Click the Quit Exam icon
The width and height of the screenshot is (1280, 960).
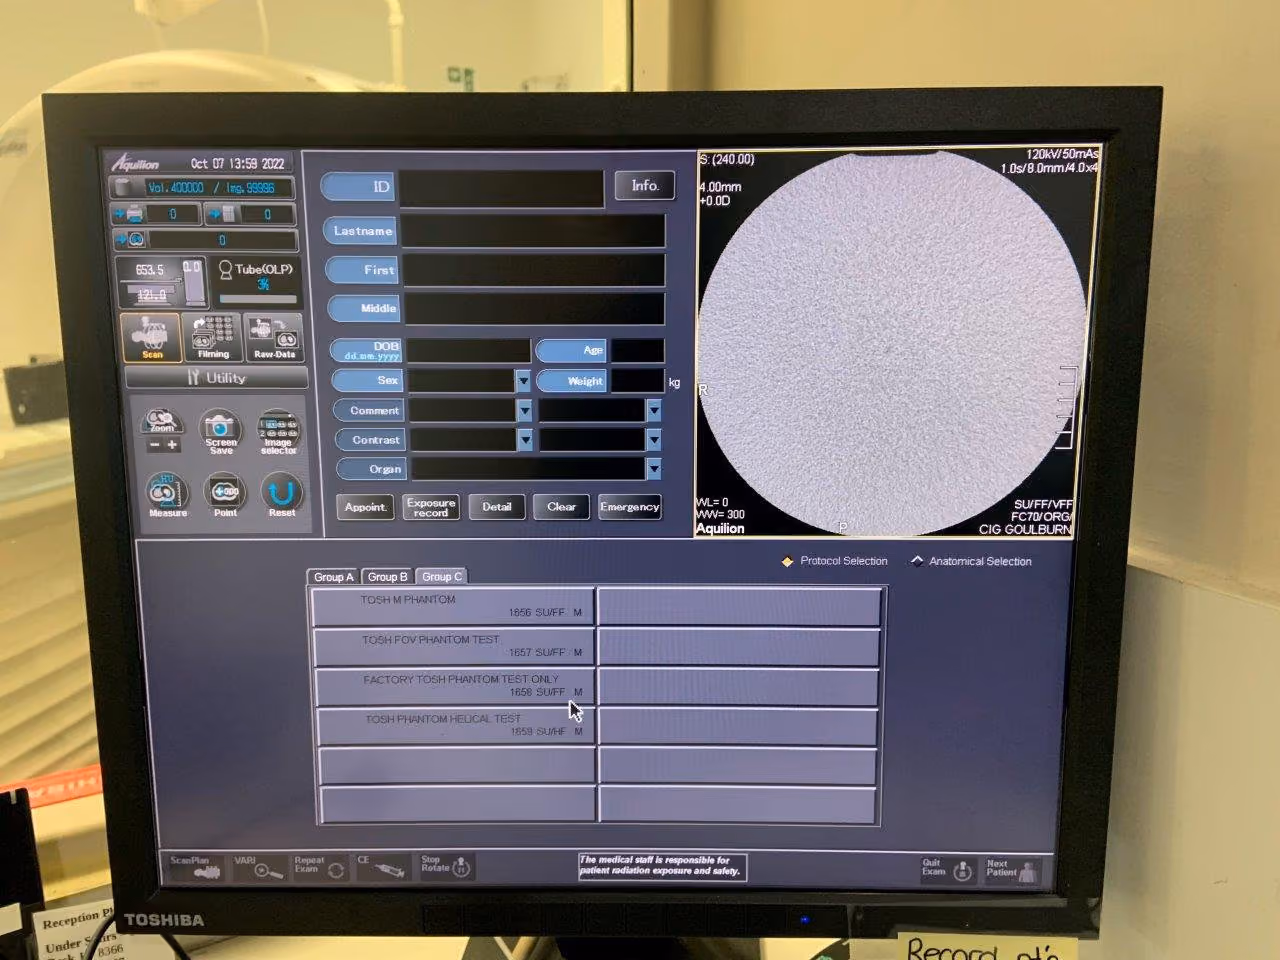[948, 869]
